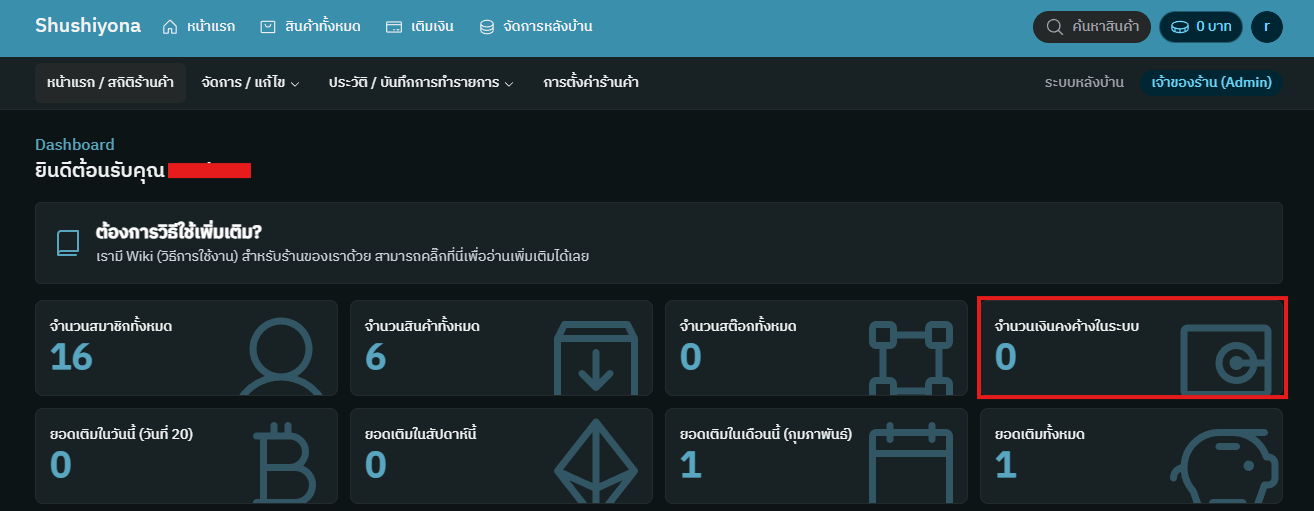
Task: Click the เจ้าของร้าน (Admin) badge
Action: [x=1211, y=82]
